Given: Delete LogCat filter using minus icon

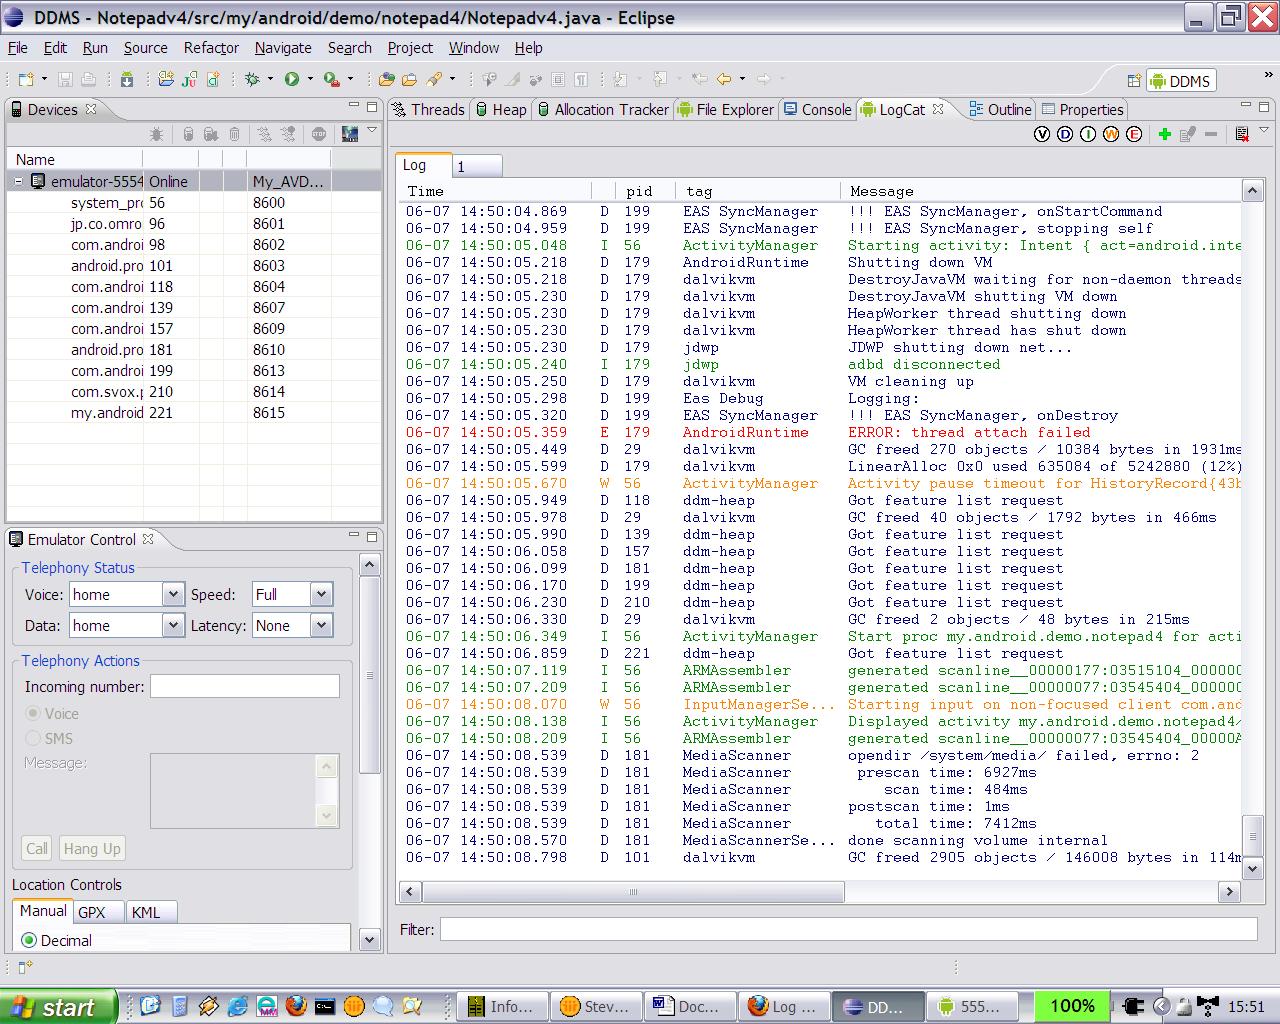Looking at the screenshot, I should pos(1210,133).
